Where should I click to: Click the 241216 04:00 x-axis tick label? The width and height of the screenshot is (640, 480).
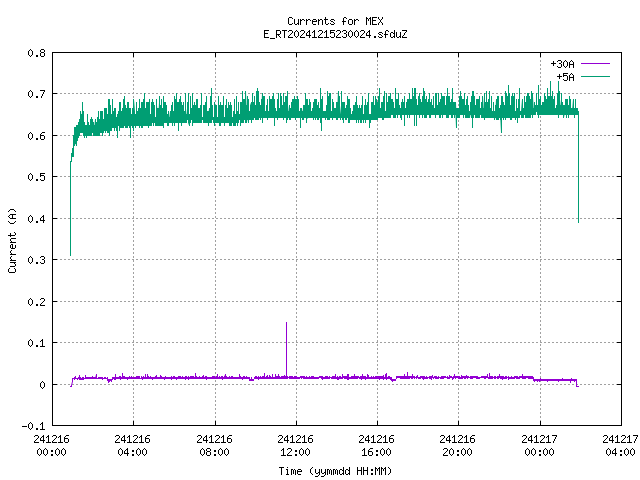tap(133, 446)
